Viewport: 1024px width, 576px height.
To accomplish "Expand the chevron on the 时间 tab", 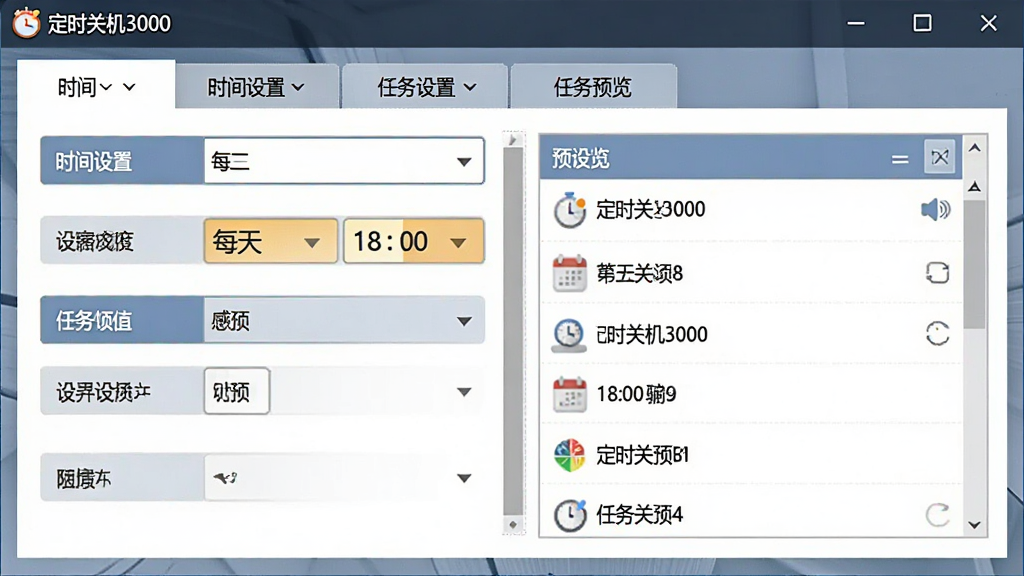I will pyautogui.click(x=129, y=87).
